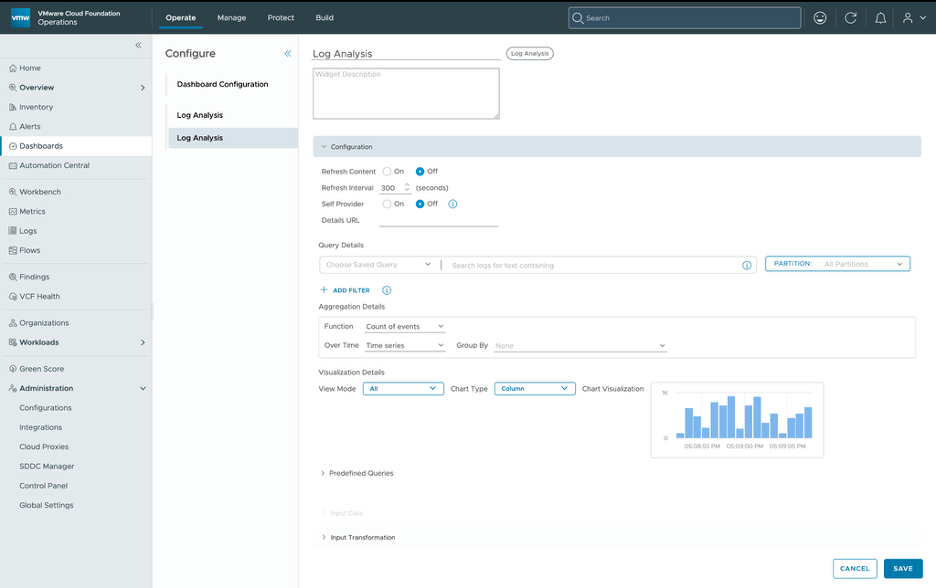This screenshot has height=588, width=936.
Task: Open notifications bell icon
Action: (x=880, y=18)
